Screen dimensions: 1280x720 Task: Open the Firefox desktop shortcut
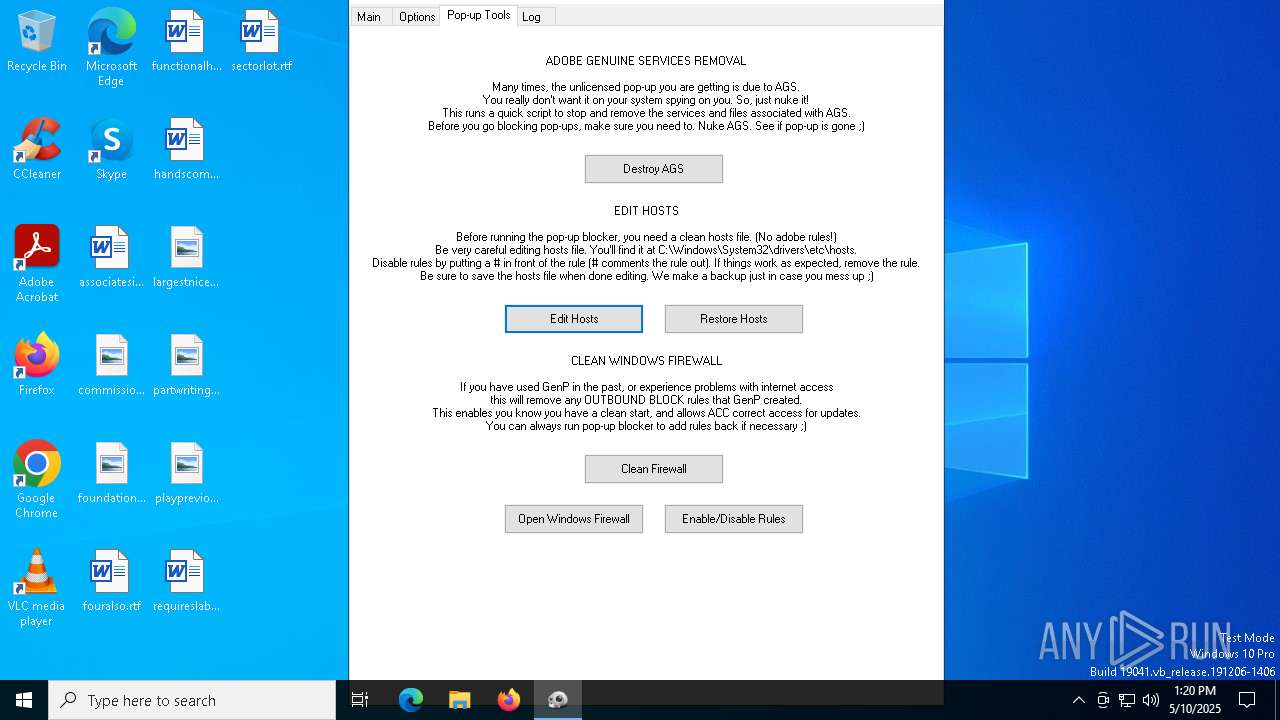point(37,365)
